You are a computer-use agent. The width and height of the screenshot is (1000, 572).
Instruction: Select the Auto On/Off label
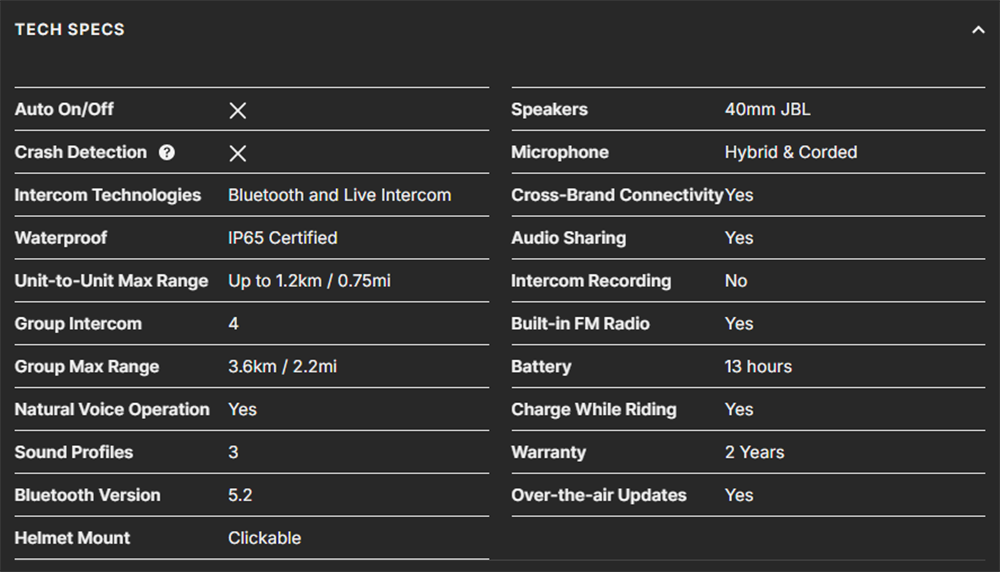[x=64, y=109]
